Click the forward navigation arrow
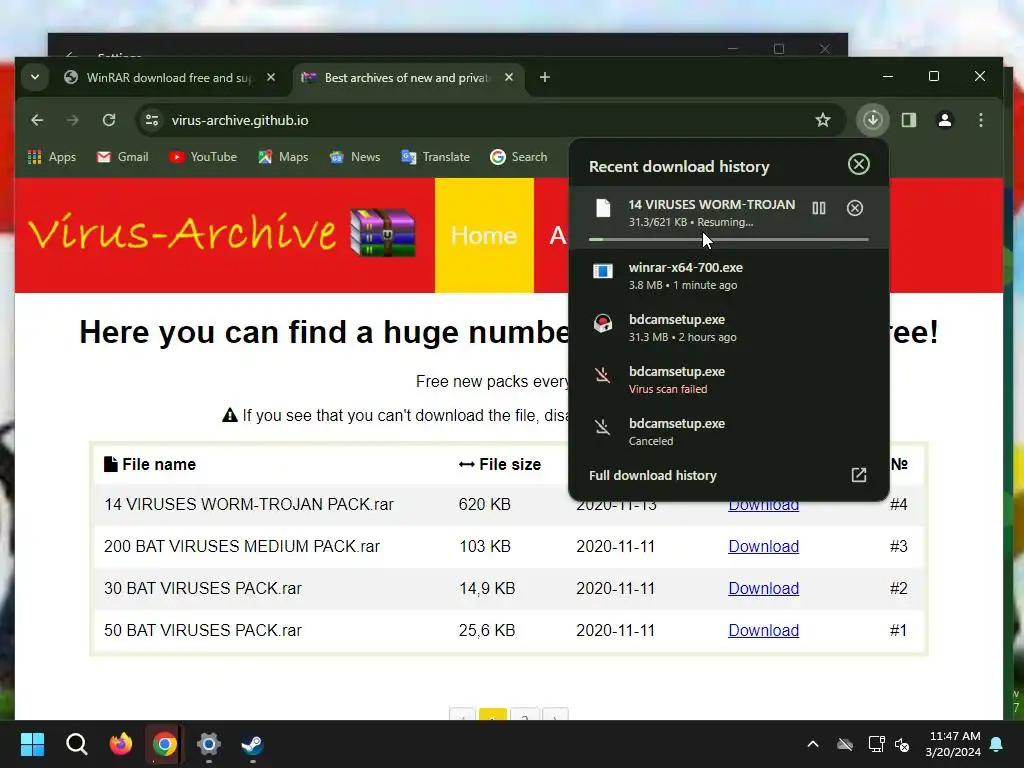Image resolution: width=1024 pixels, height=768 pixels. click(x=72, y=120)
